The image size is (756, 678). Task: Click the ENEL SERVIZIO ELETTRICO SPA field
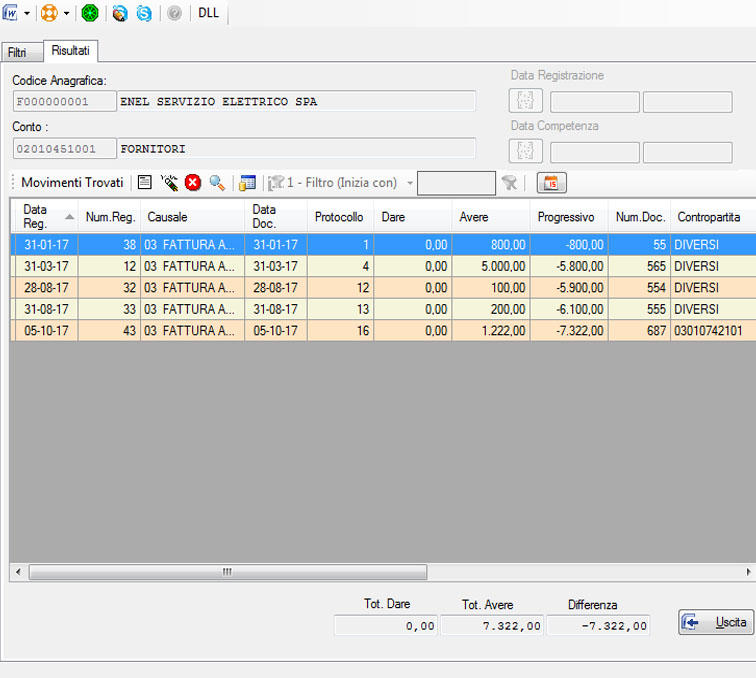(x=297, y=102)
